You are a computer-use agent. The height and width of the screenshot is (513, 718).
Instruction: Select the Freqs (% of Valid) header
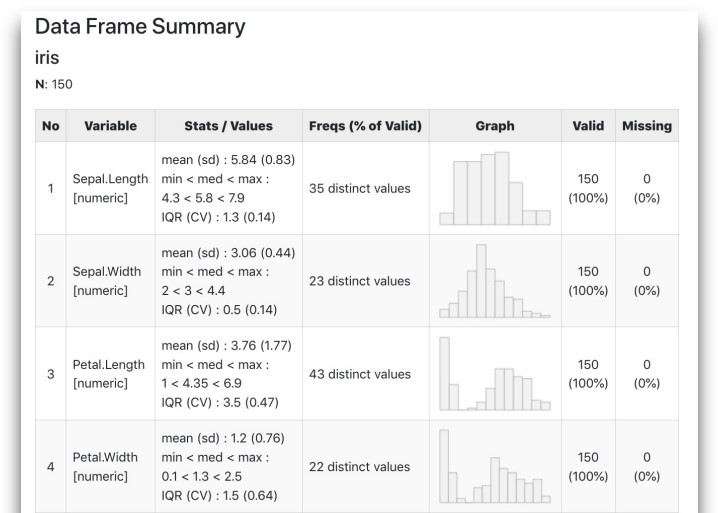(365, 126)
